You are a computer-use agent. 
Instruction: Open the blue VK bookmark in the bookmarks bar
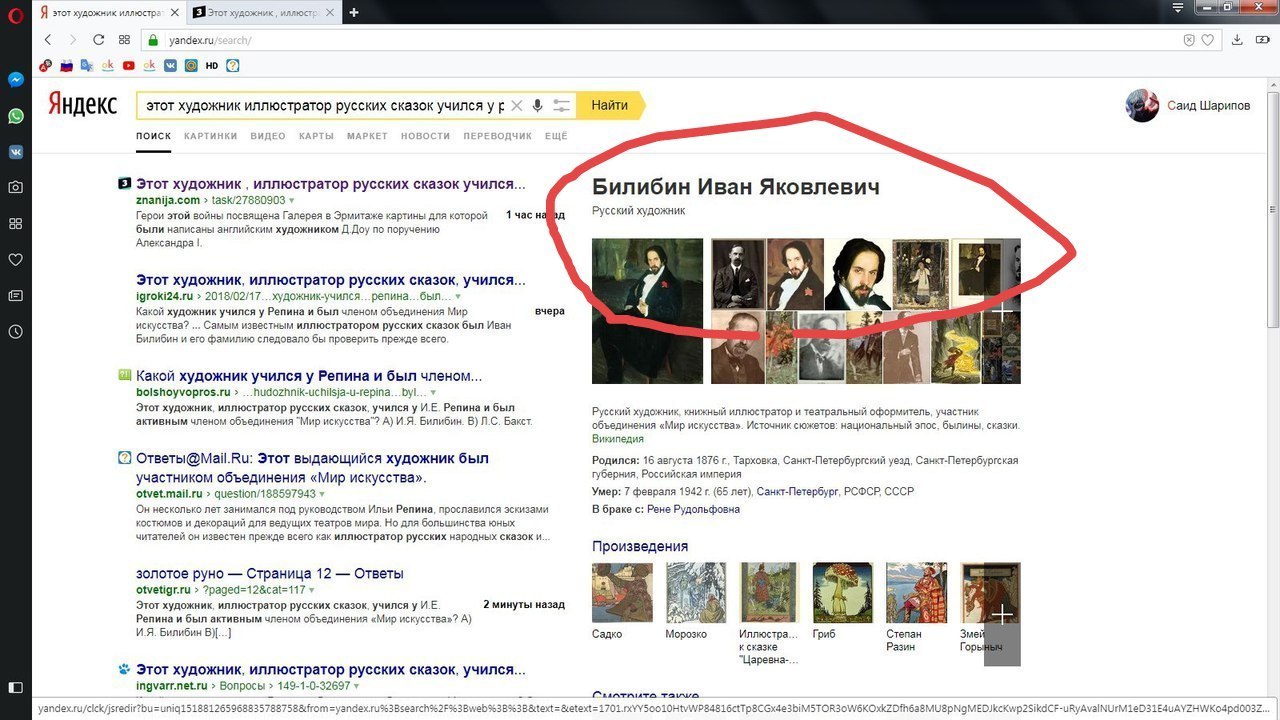(x=170, y=66)
